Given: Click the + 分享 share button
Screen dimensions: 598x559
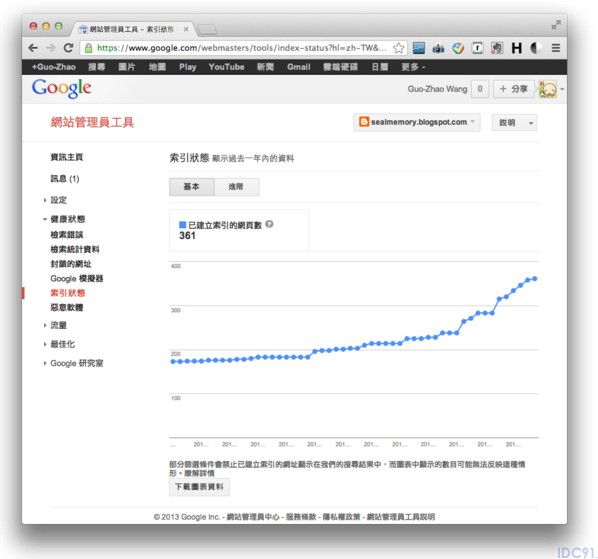Looking at the screenshot, I should point(514,89).
